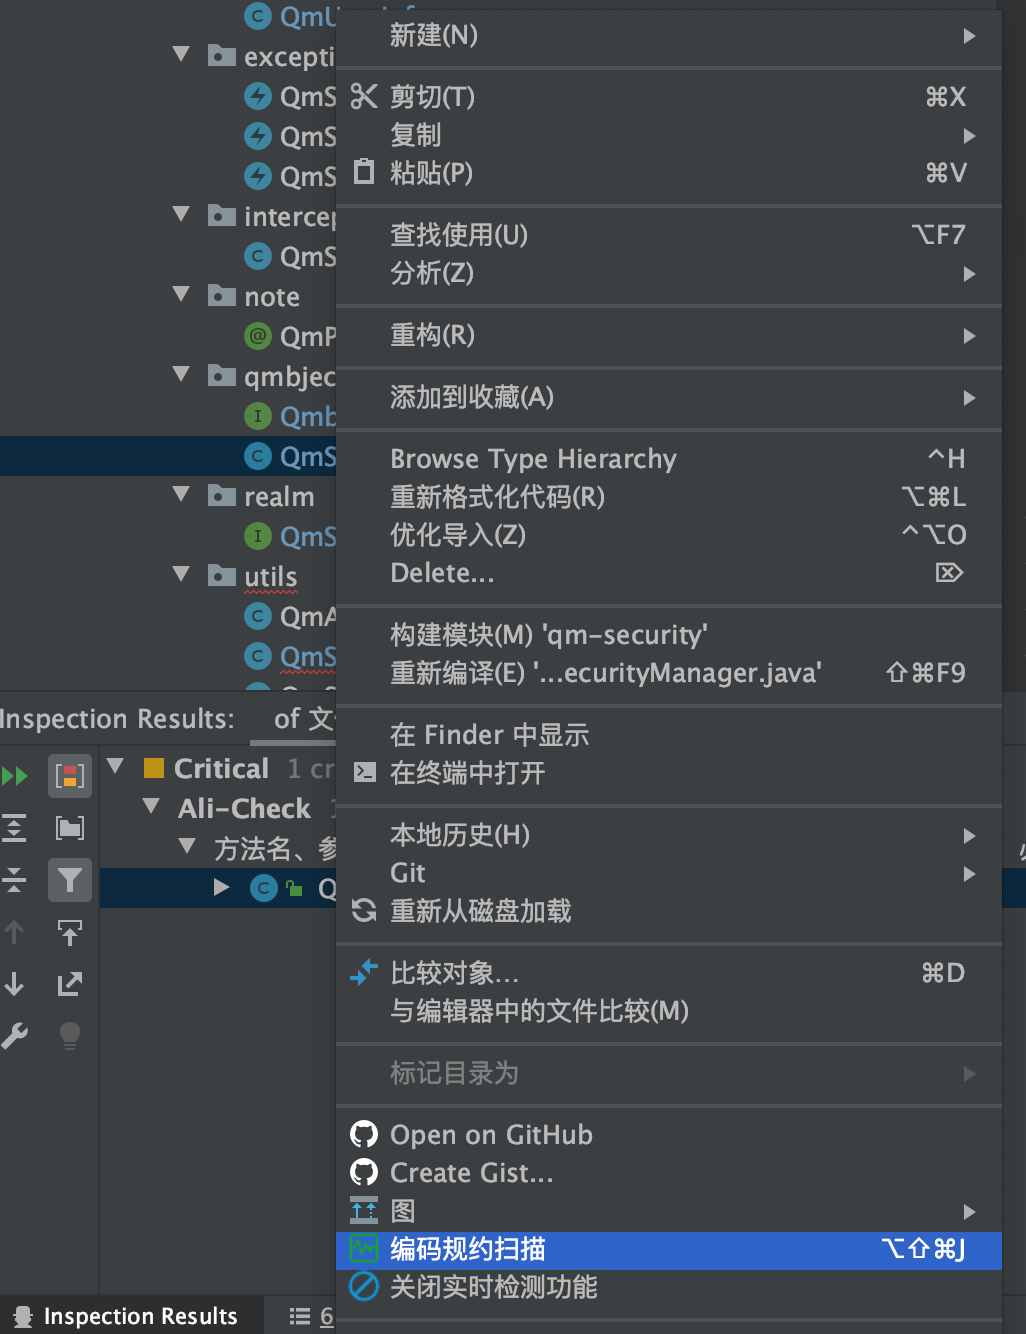
Task: Collapse the realm folder in project tree
Action: point(181,494)
